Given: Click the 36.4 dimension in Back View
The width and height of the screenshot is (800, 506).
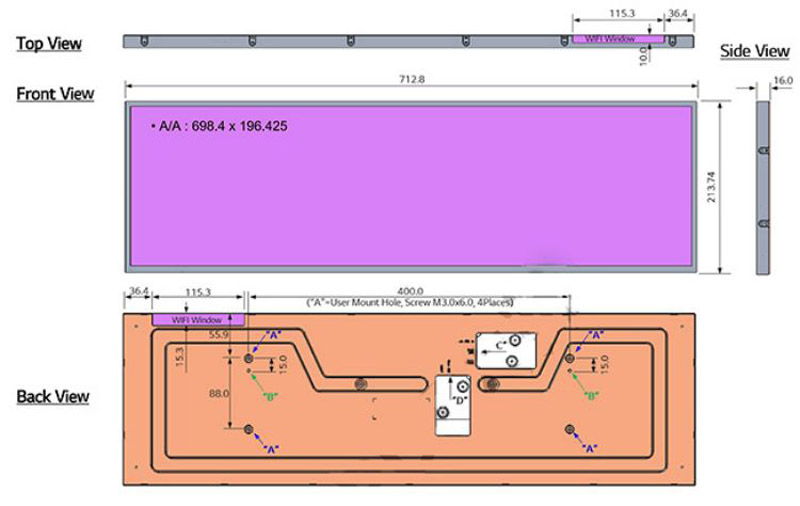Looking at the screenshot, I should pos(138,291).
